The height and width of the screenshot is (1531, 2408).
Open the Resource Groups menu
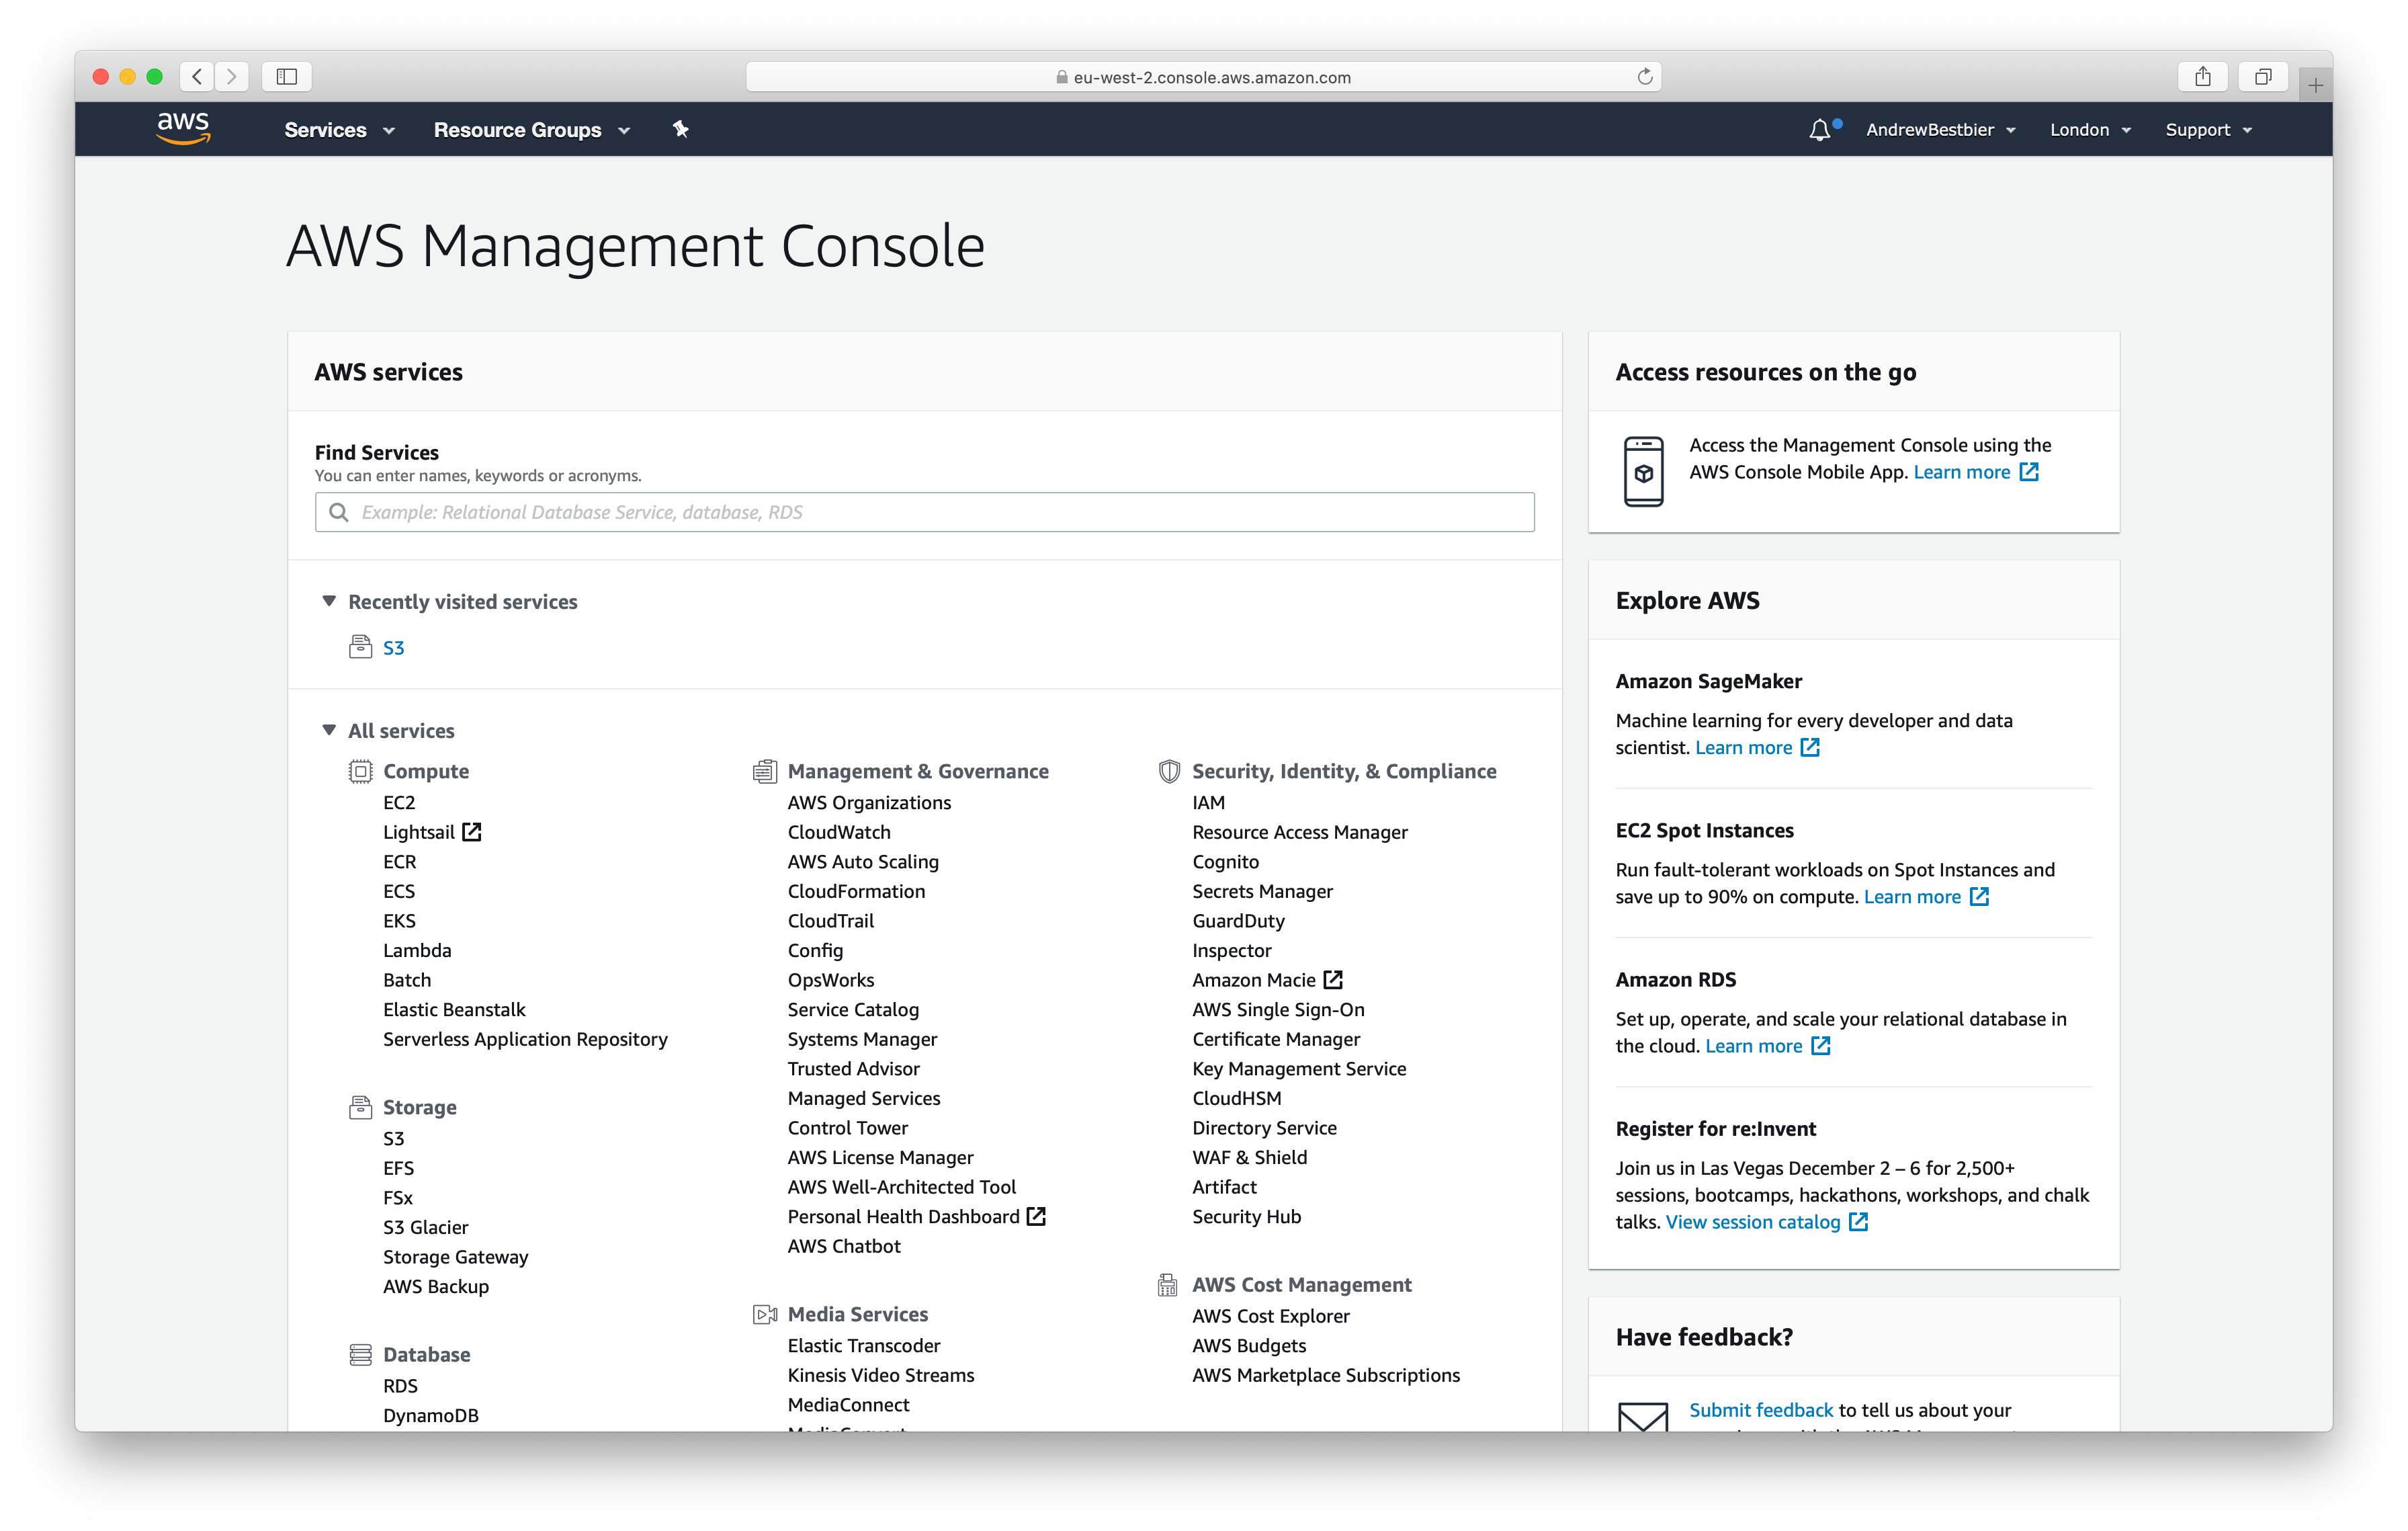531,130
